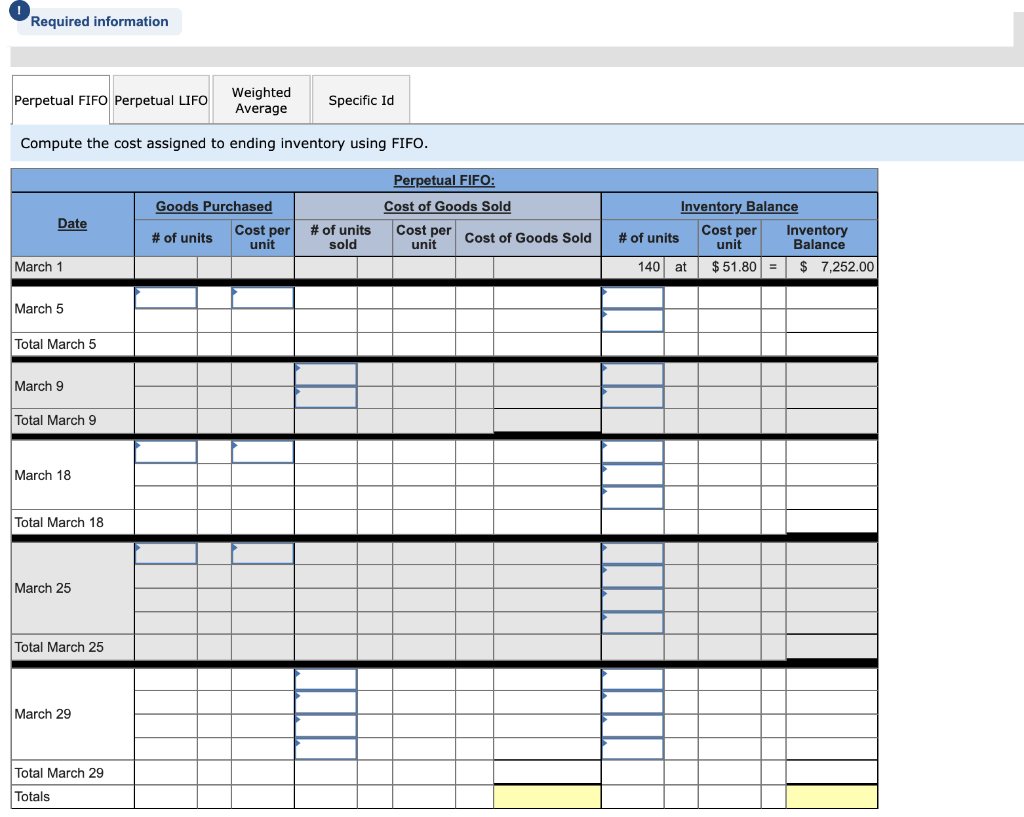
Task: Click the second March 18 inventory units cell
Action: click(x=632, y=475)
